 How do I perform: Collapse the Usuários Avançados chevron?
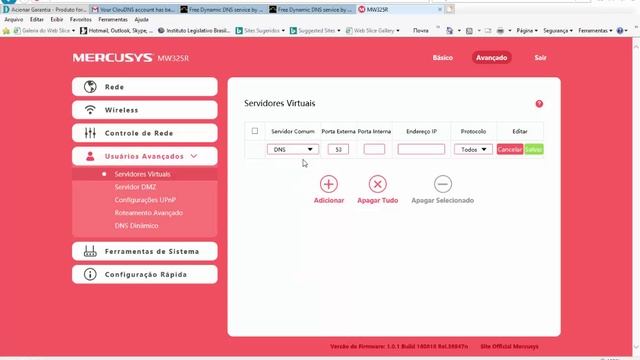(x=194, y=156)
